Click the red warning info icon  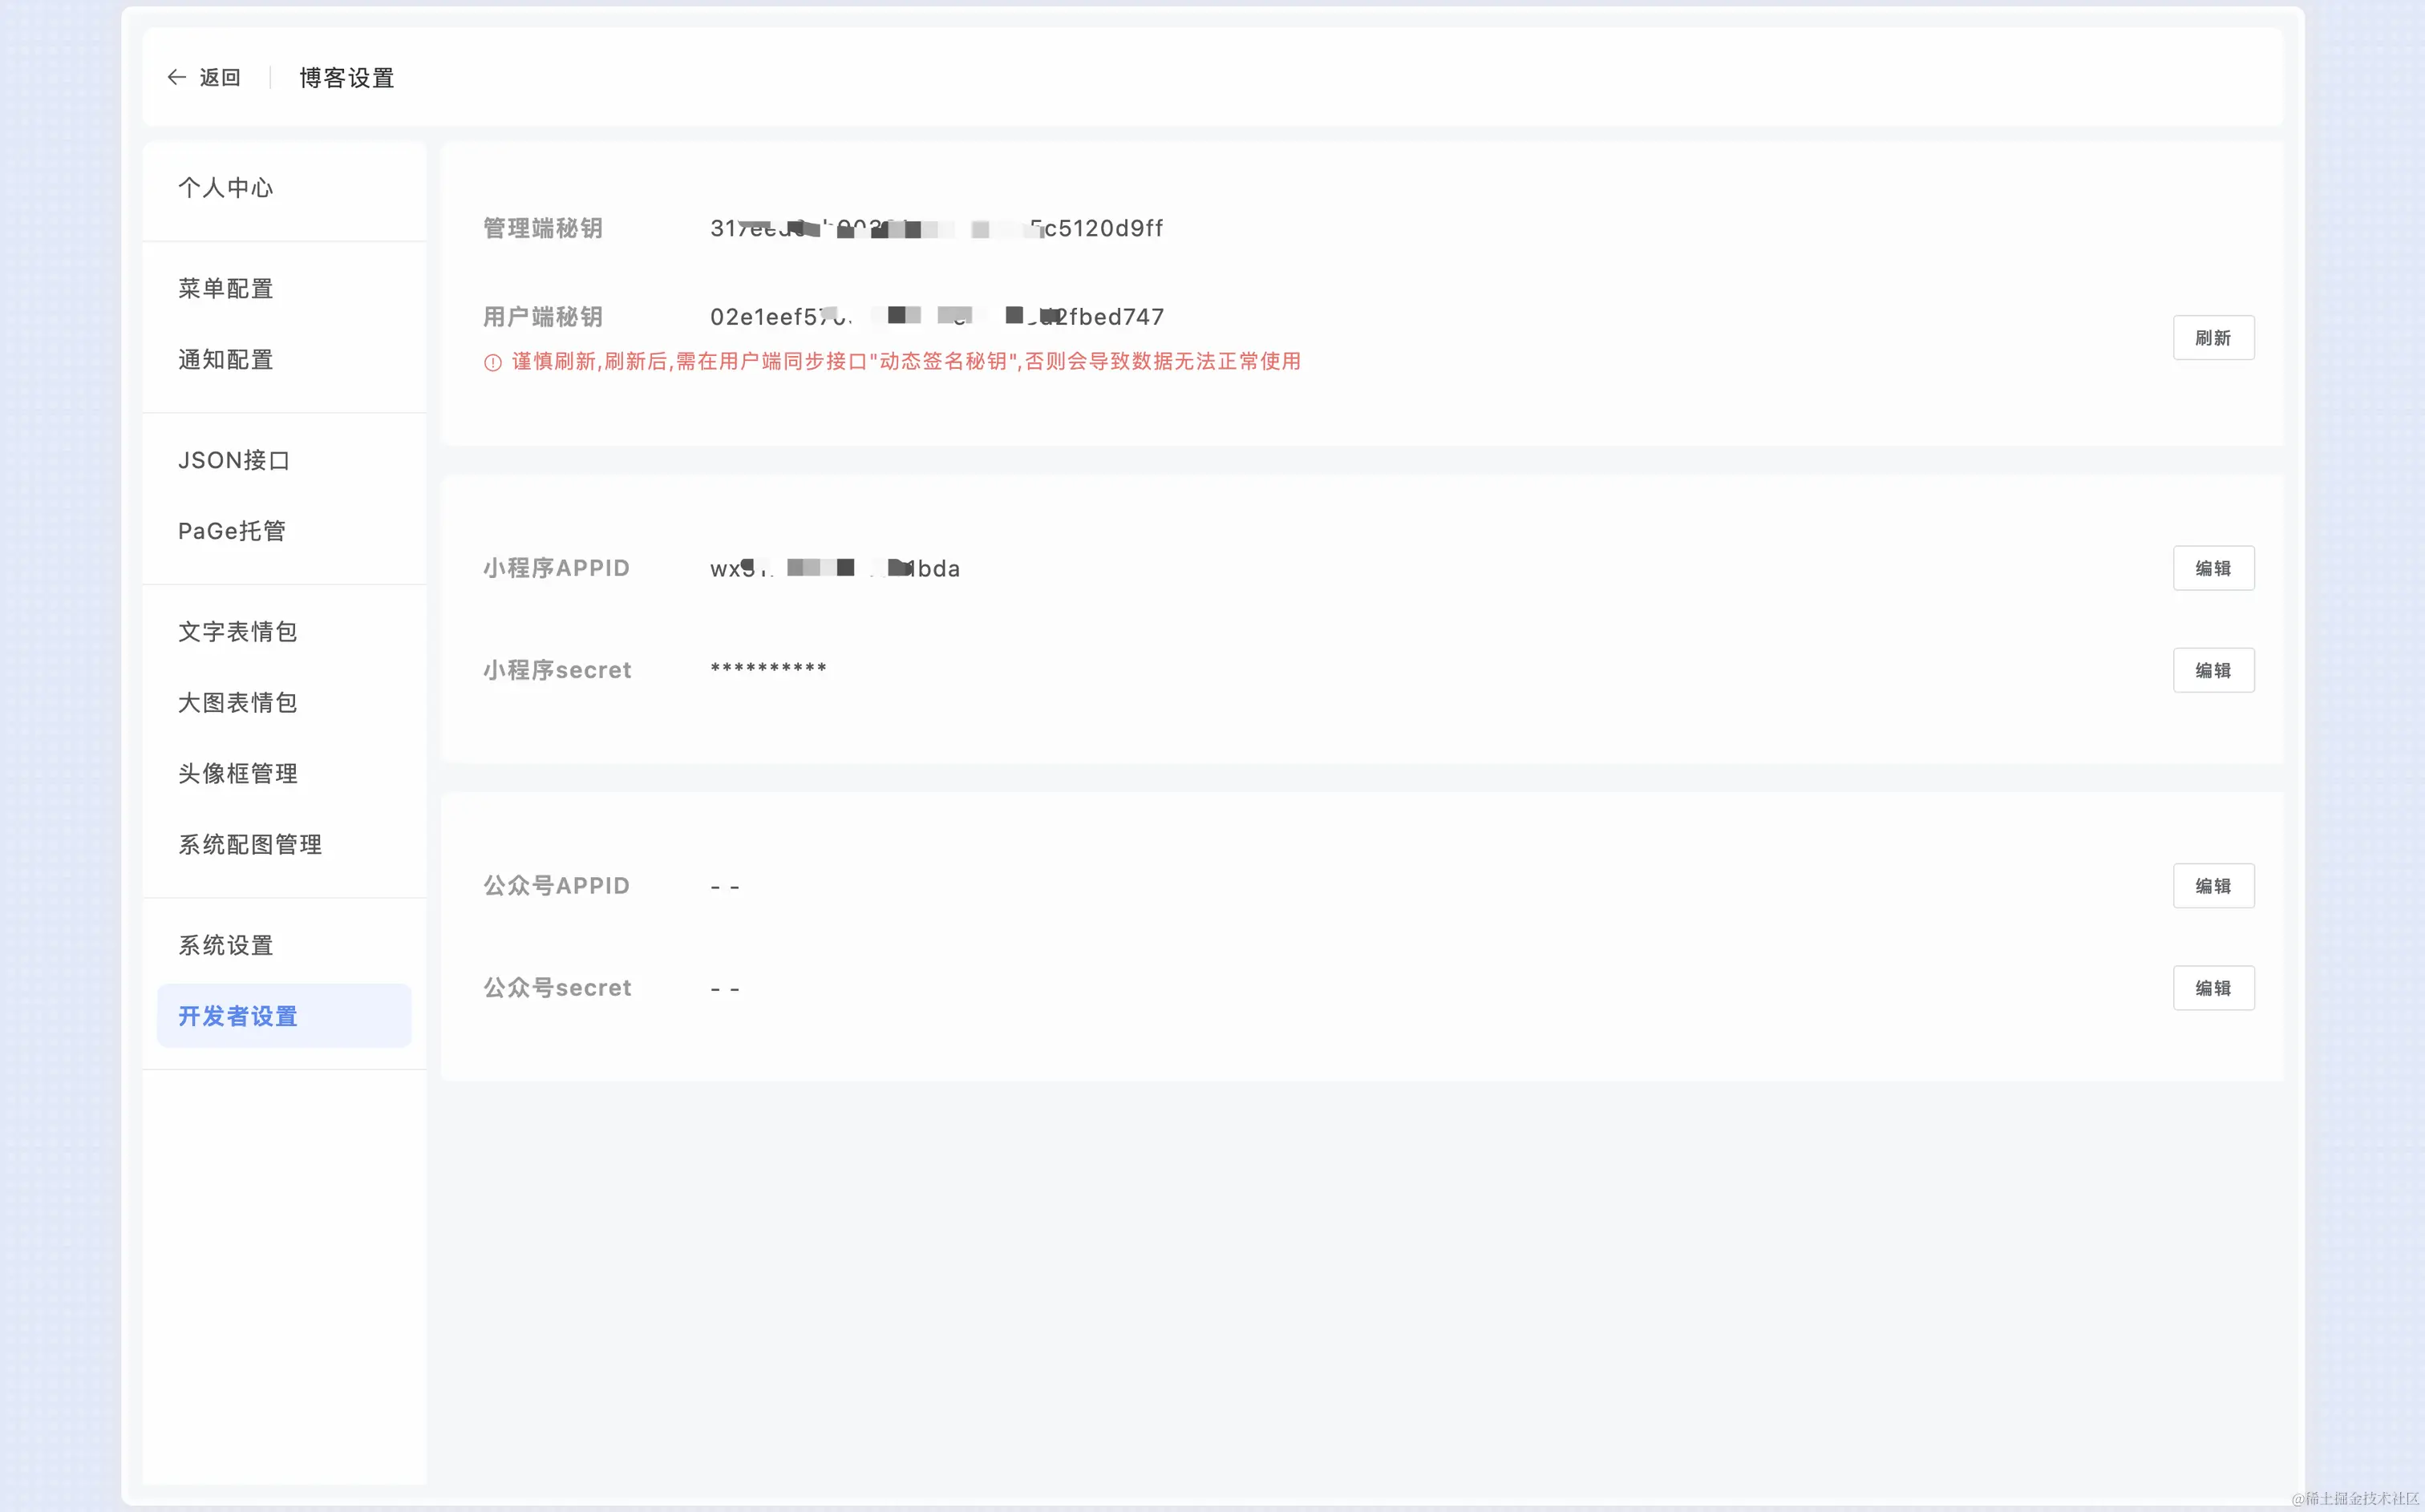pos(492,363)
